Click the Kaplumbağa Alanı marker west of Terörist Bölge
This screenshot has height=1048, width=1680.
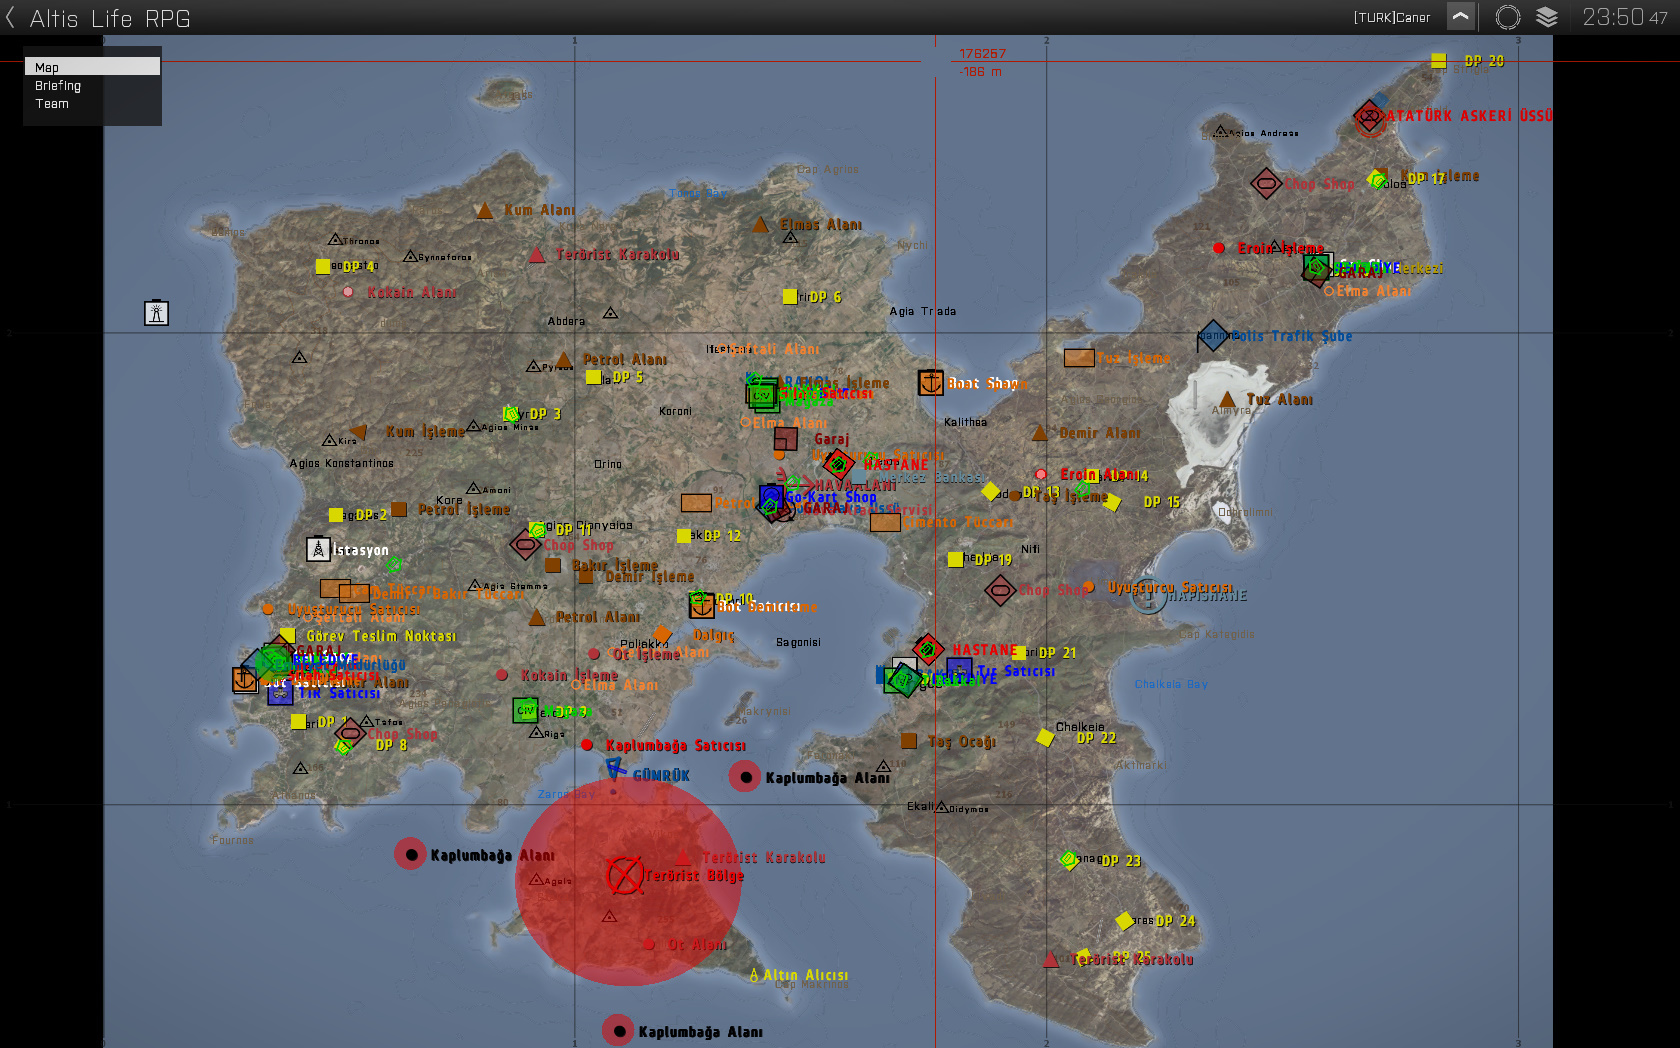point(410,854)
